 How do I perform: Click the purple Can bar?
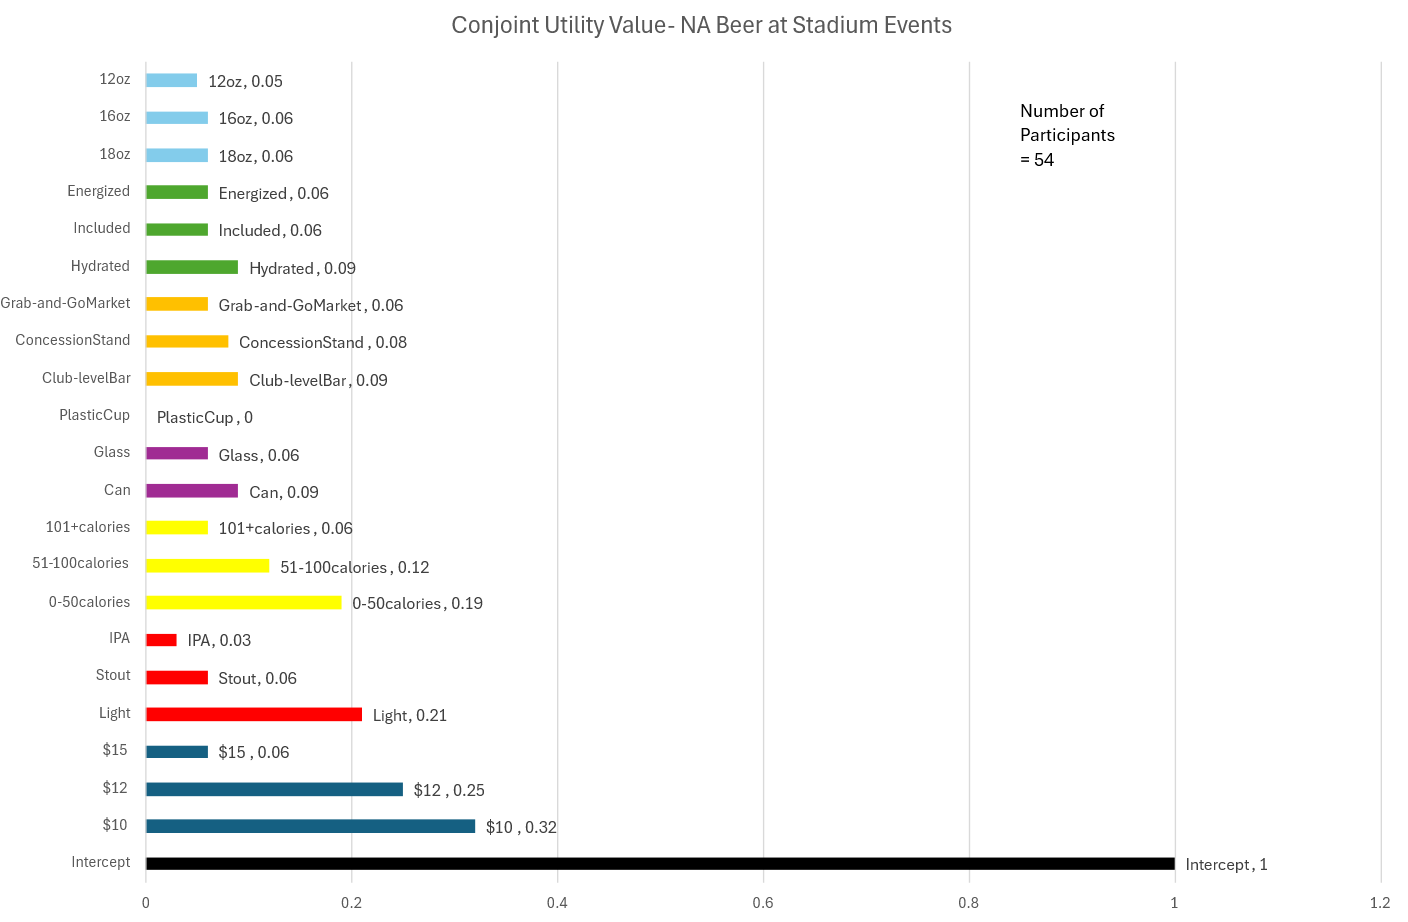tap(192, 491)
